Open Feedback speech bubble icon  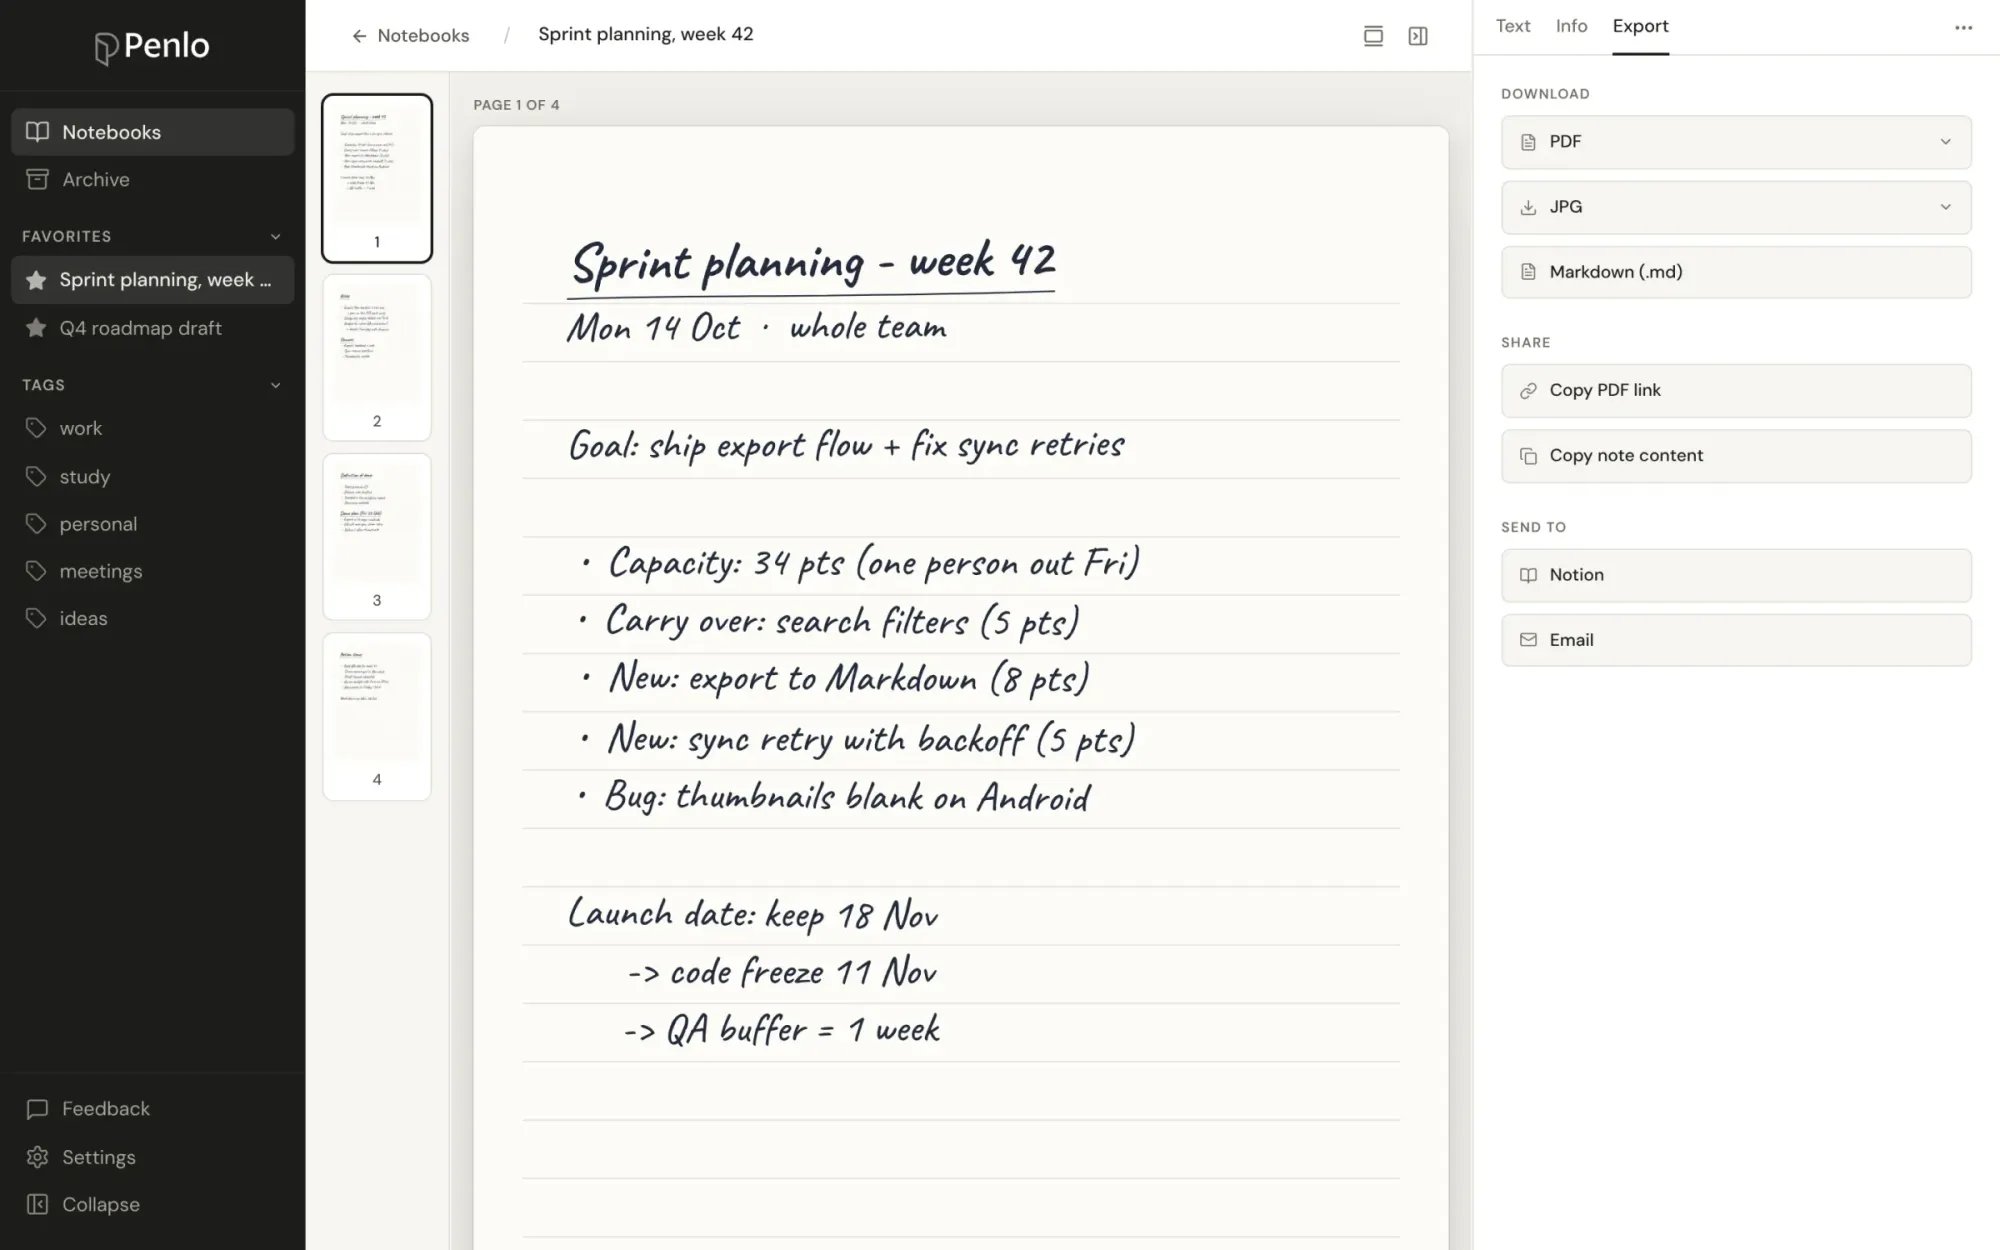pyautogui.click(x=37, y=1109)
